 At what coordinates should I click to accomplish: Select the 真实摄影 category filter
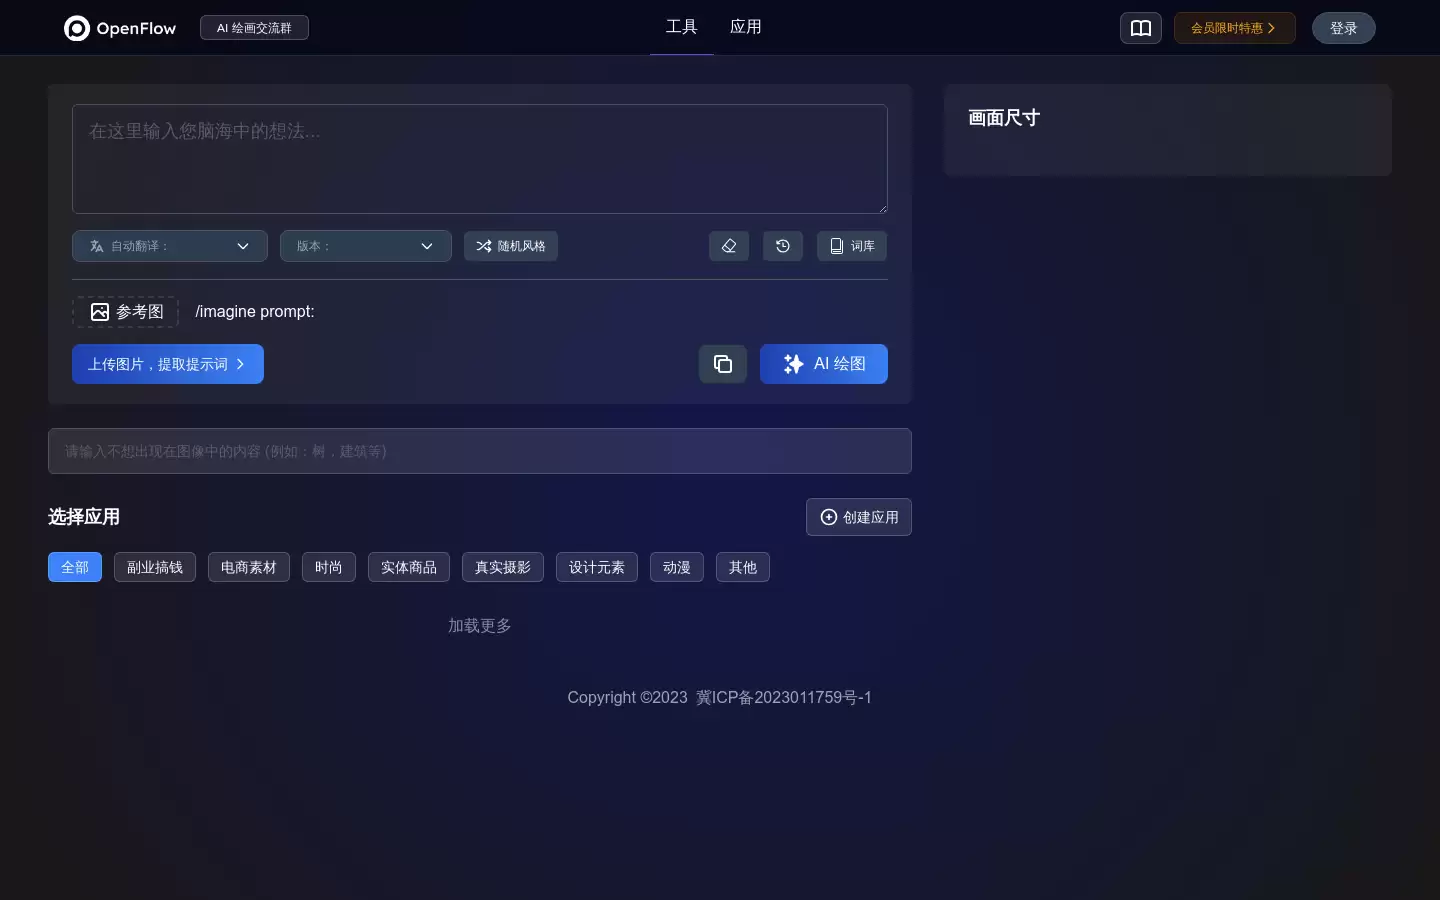tap(503, 567)
